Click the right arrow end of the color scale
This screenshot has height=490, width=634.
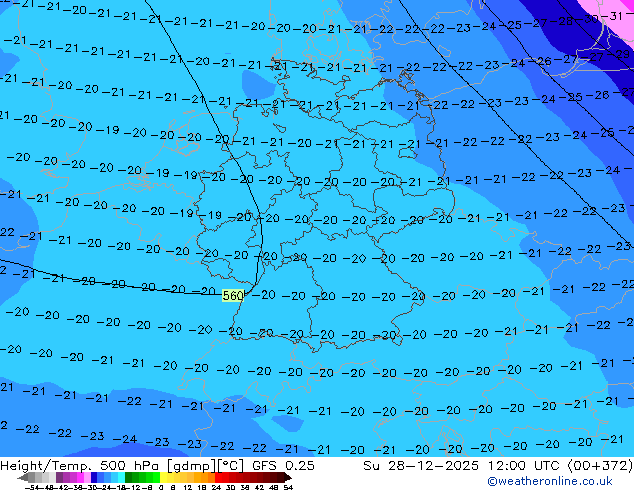[x=288, y=477]
